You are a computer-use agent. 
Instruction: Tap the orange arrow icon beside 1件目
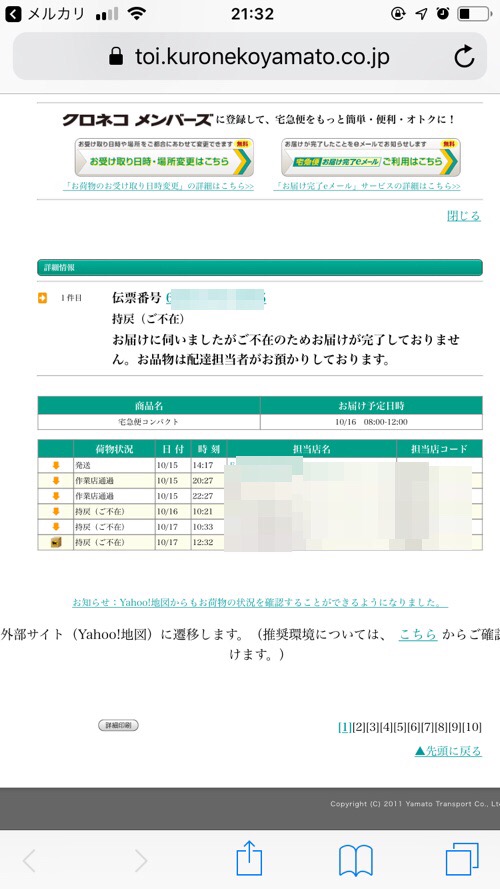tap(43, 298)
